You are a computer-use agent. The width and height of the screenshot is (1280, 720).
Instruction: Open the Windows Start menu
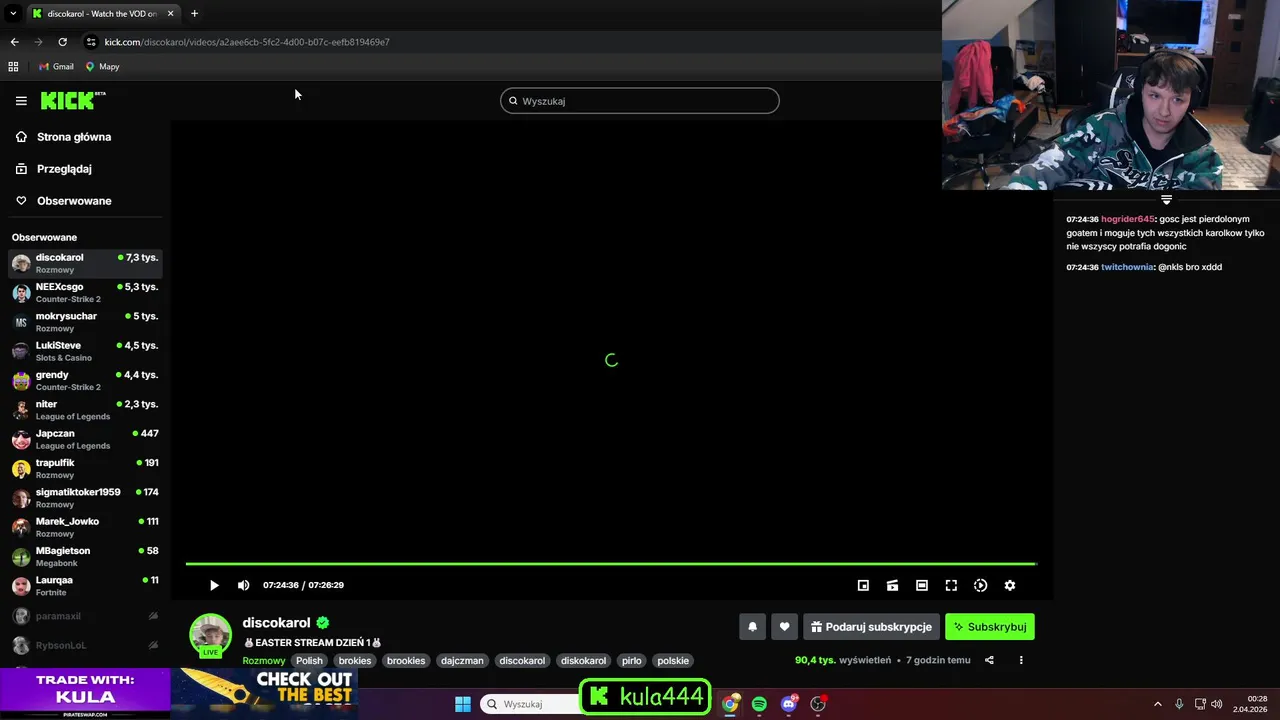pyautogui.click(x=463, y=704)
